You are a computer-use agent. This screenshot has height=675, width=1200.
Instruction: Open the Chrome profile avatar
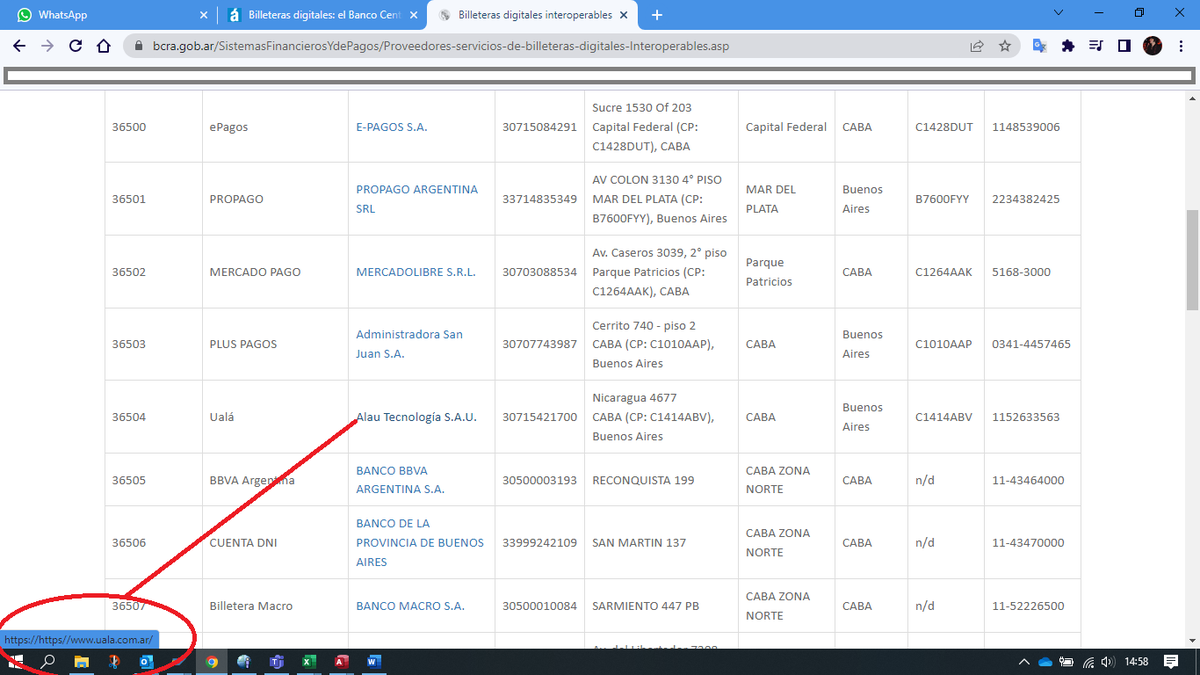(x=1152, y=46)
